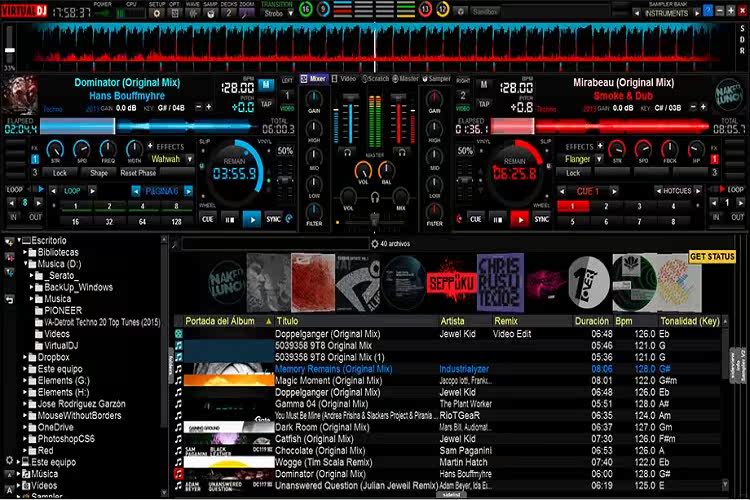Image resolution: width=750 pixels, height=500 pixels.
Task: Expand the Dropbox folder
Action: tap(25, 357)
